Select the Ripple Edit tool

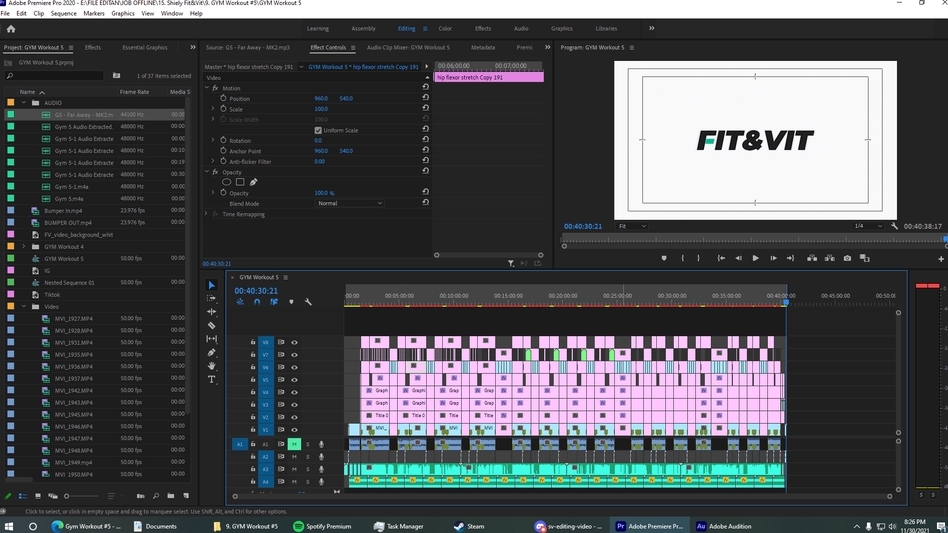211,312
